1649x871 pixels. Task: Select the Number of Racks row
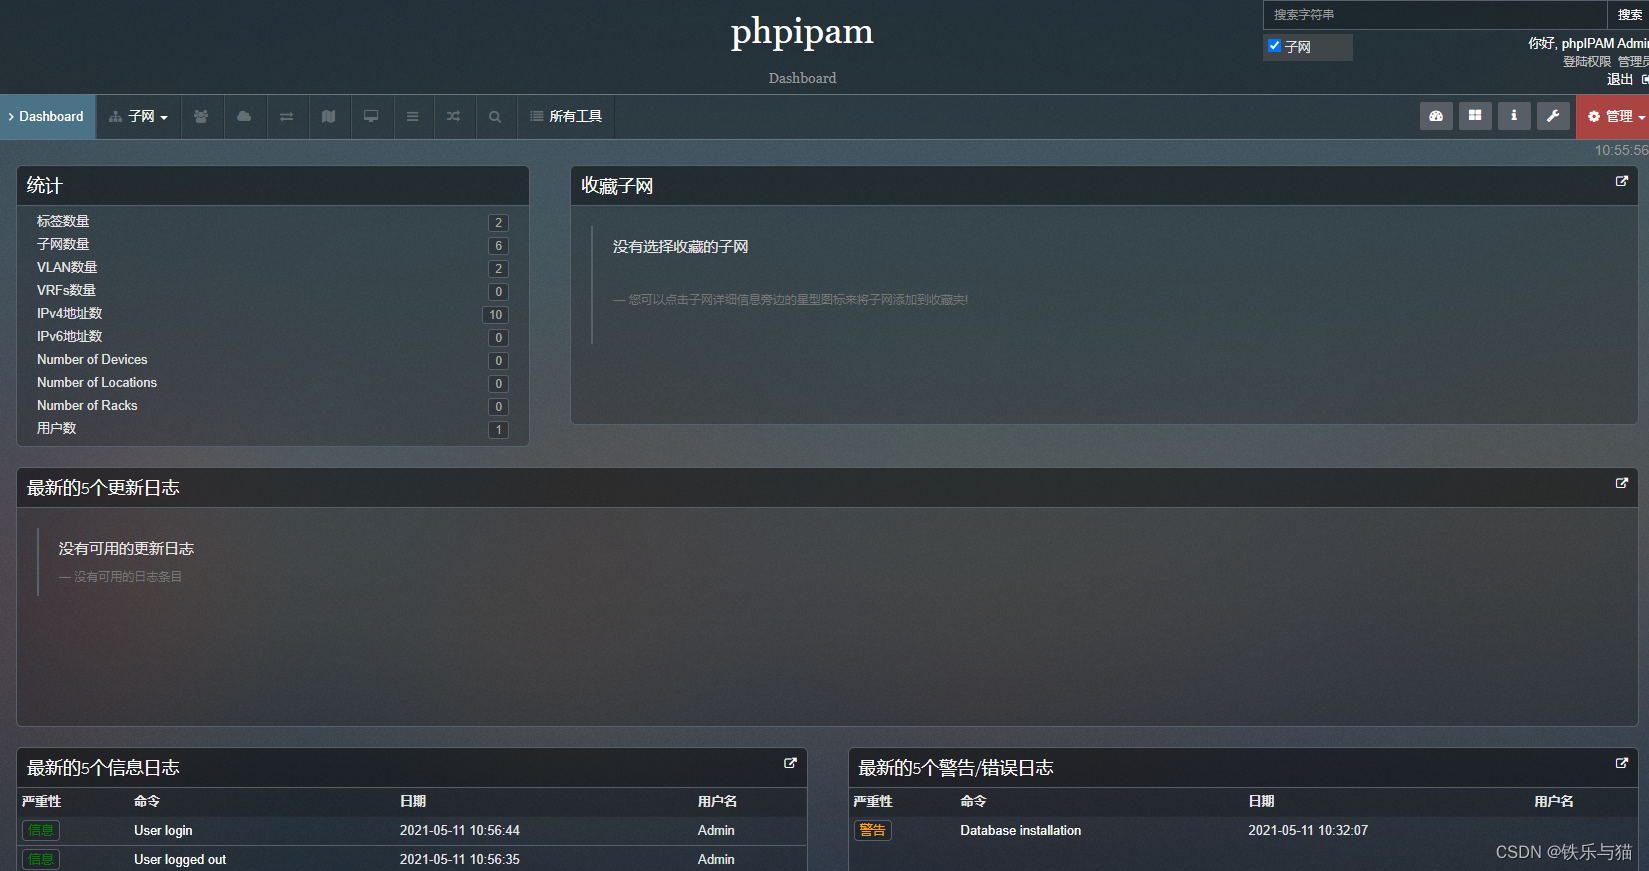tap(272, 406)
